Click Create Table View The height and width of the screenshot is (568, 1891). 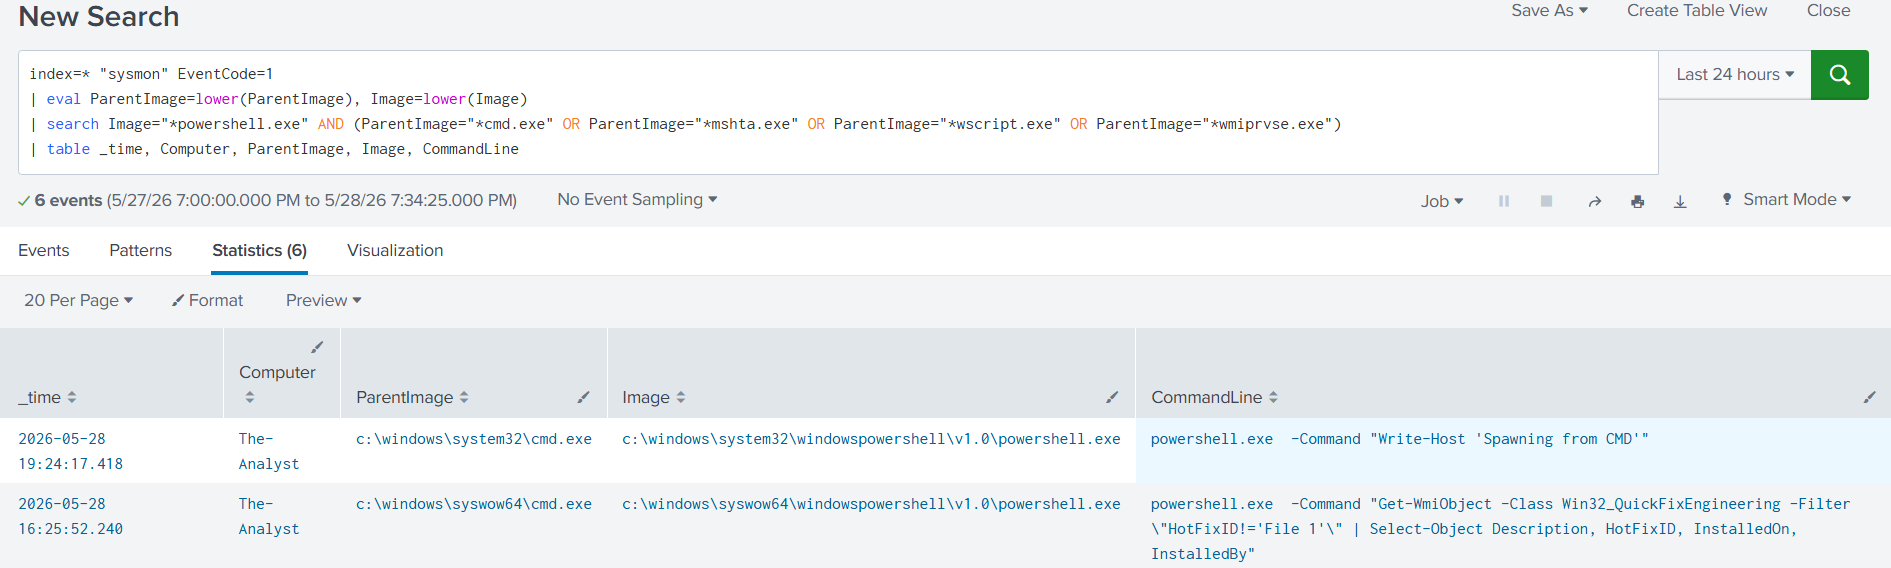[x=1697, y=10]
